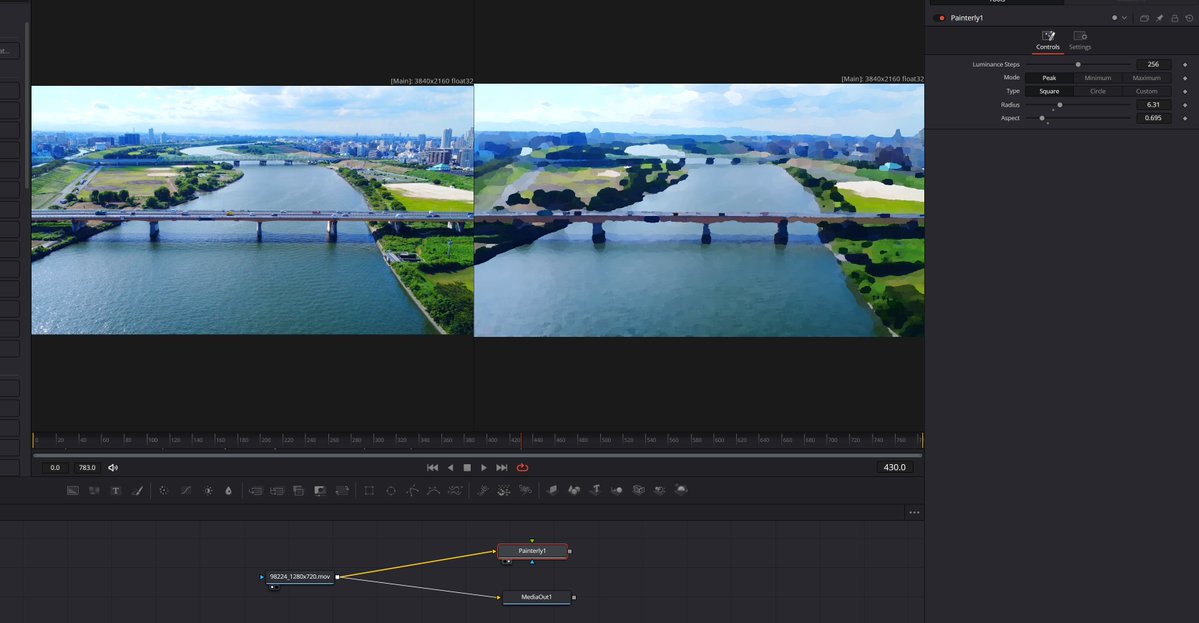Add a Spot Light node from the toolbar

[659, 490]
